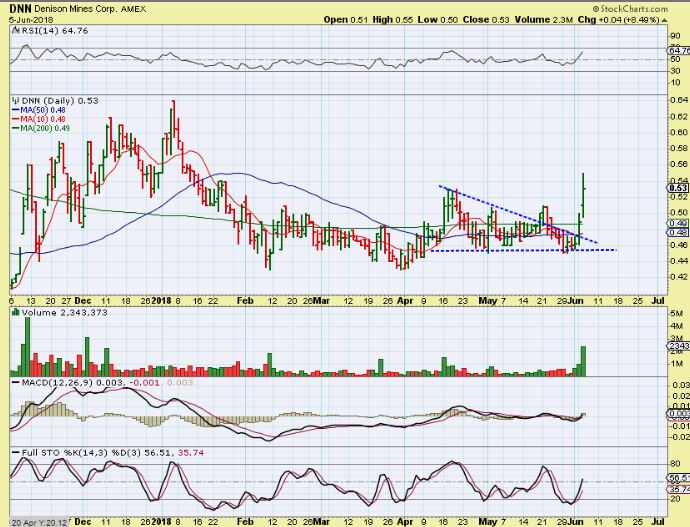Click the Denison Mines Corp. company name
Image resolution: width=690 pixels, height=527 pixels.
click(74, 9)
